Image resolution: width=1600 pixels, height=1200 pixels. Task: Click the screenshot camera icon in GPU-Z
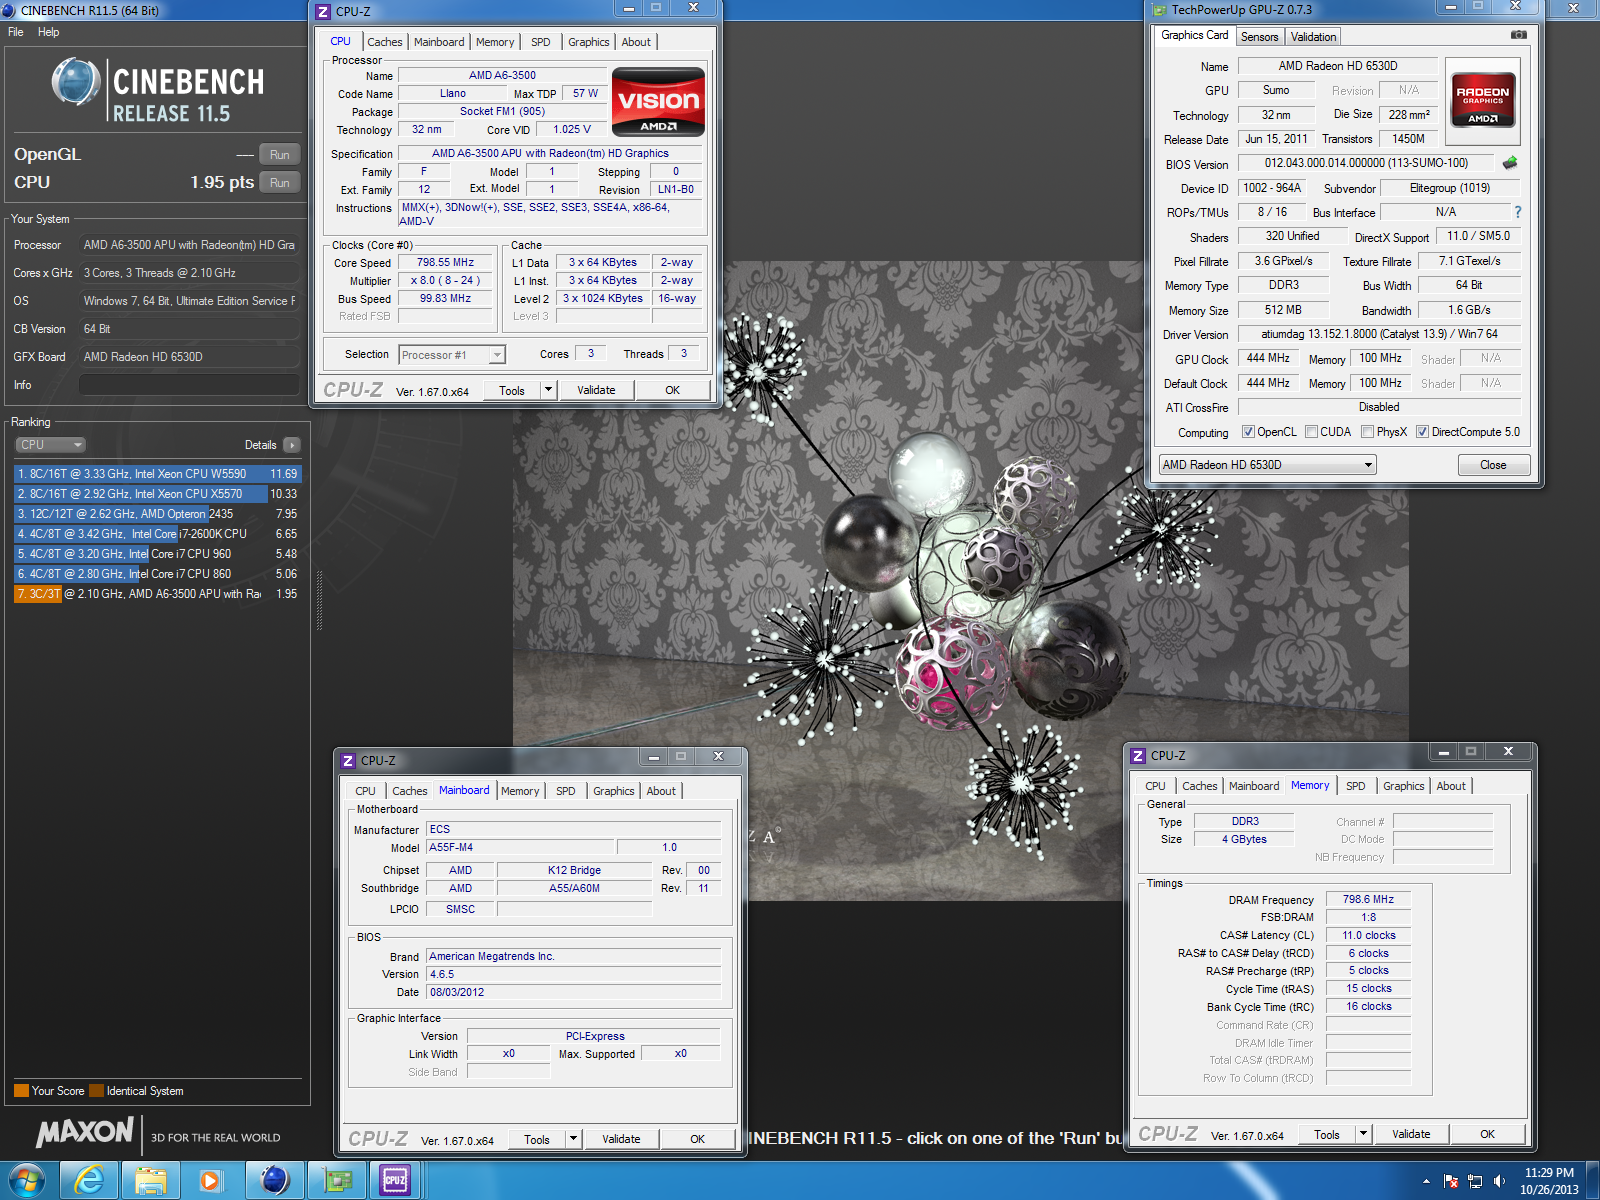[x=1518, y=35]
